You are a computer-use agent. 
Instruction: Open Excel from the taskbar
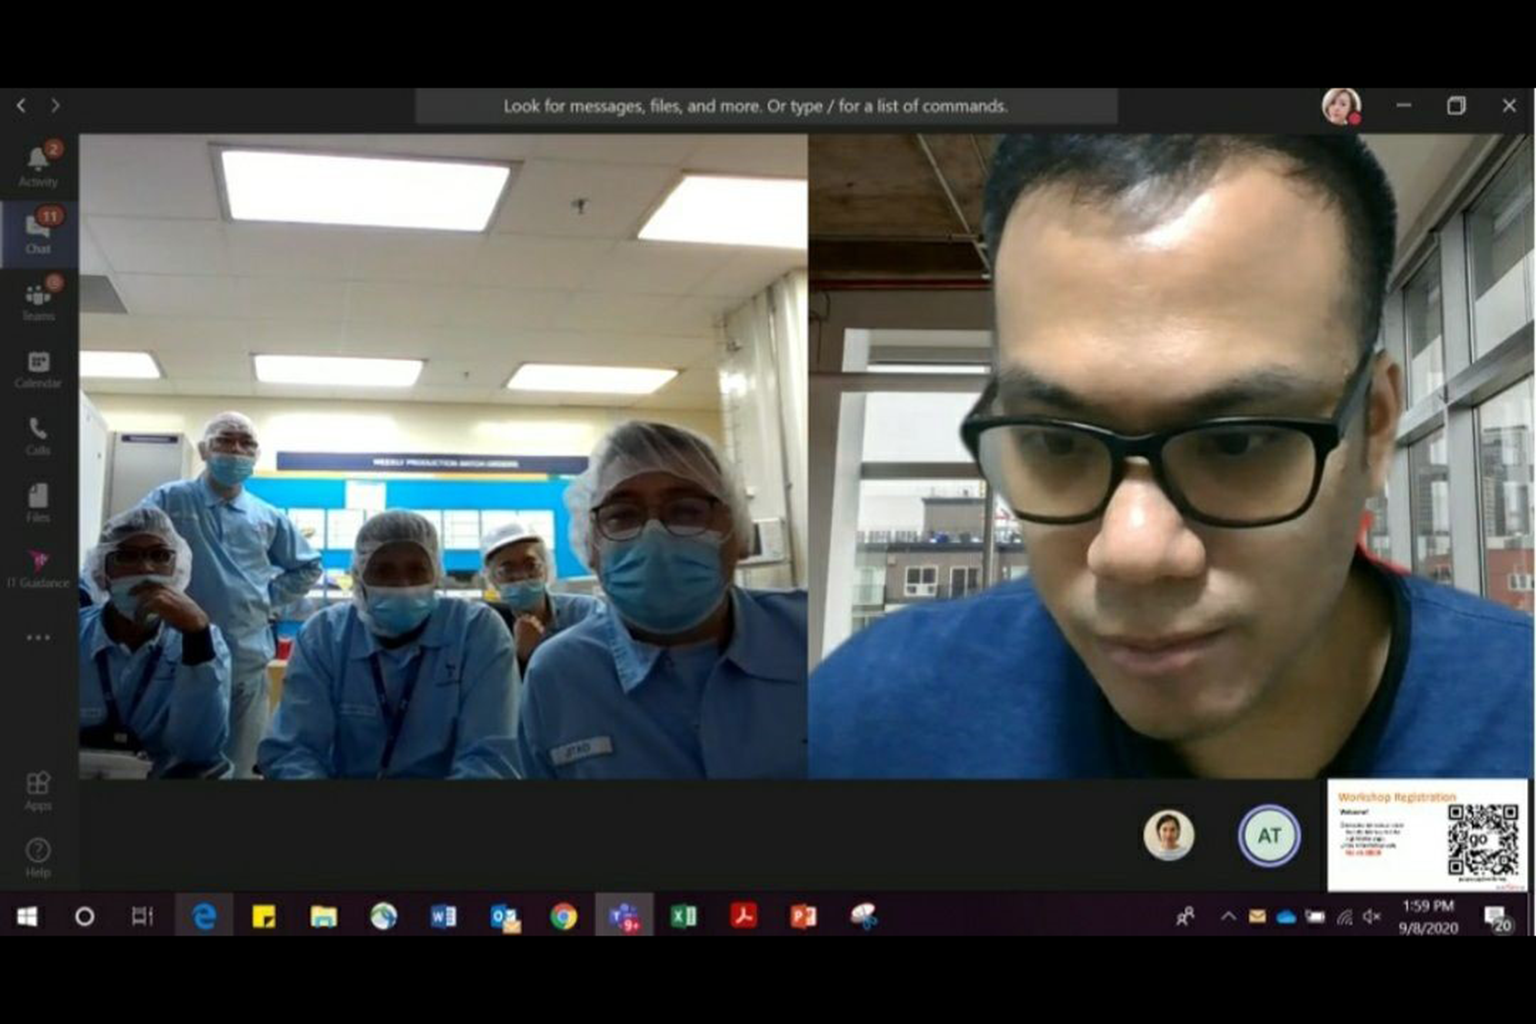pyautogui.click(x=684, y=916)
